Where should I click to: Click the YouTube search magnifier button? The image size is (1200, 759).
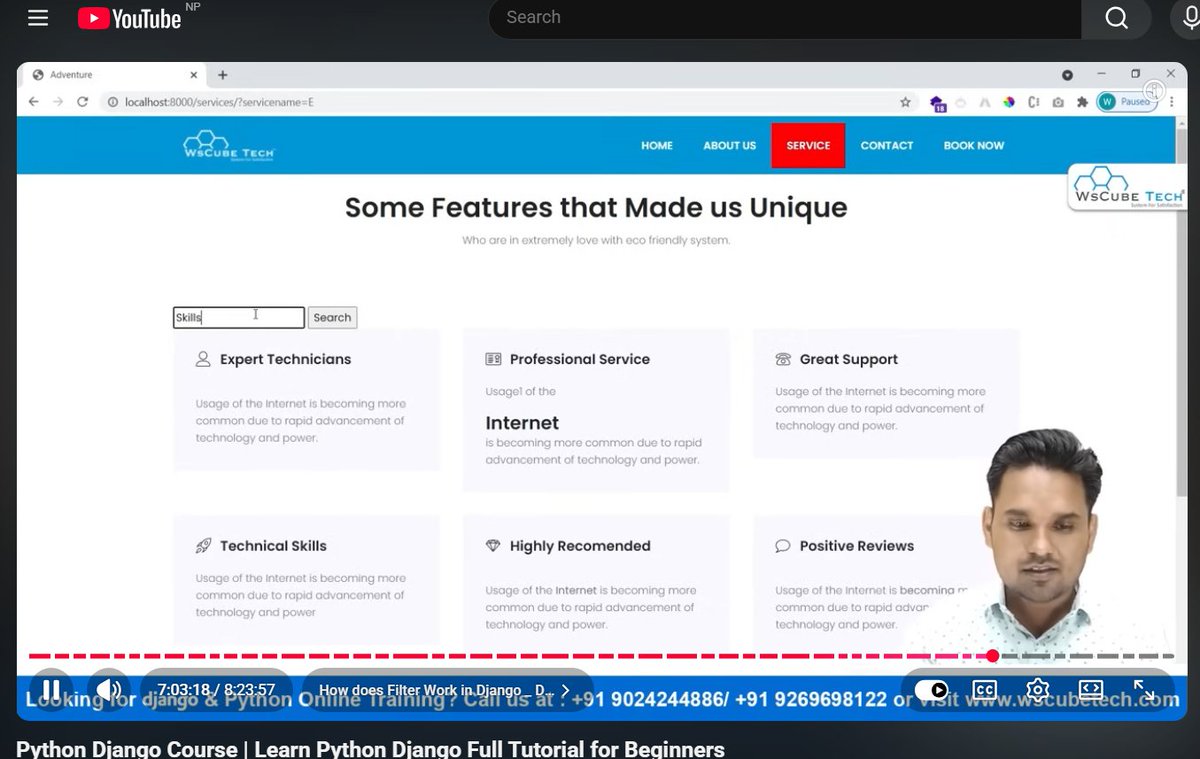point(1116,18)
